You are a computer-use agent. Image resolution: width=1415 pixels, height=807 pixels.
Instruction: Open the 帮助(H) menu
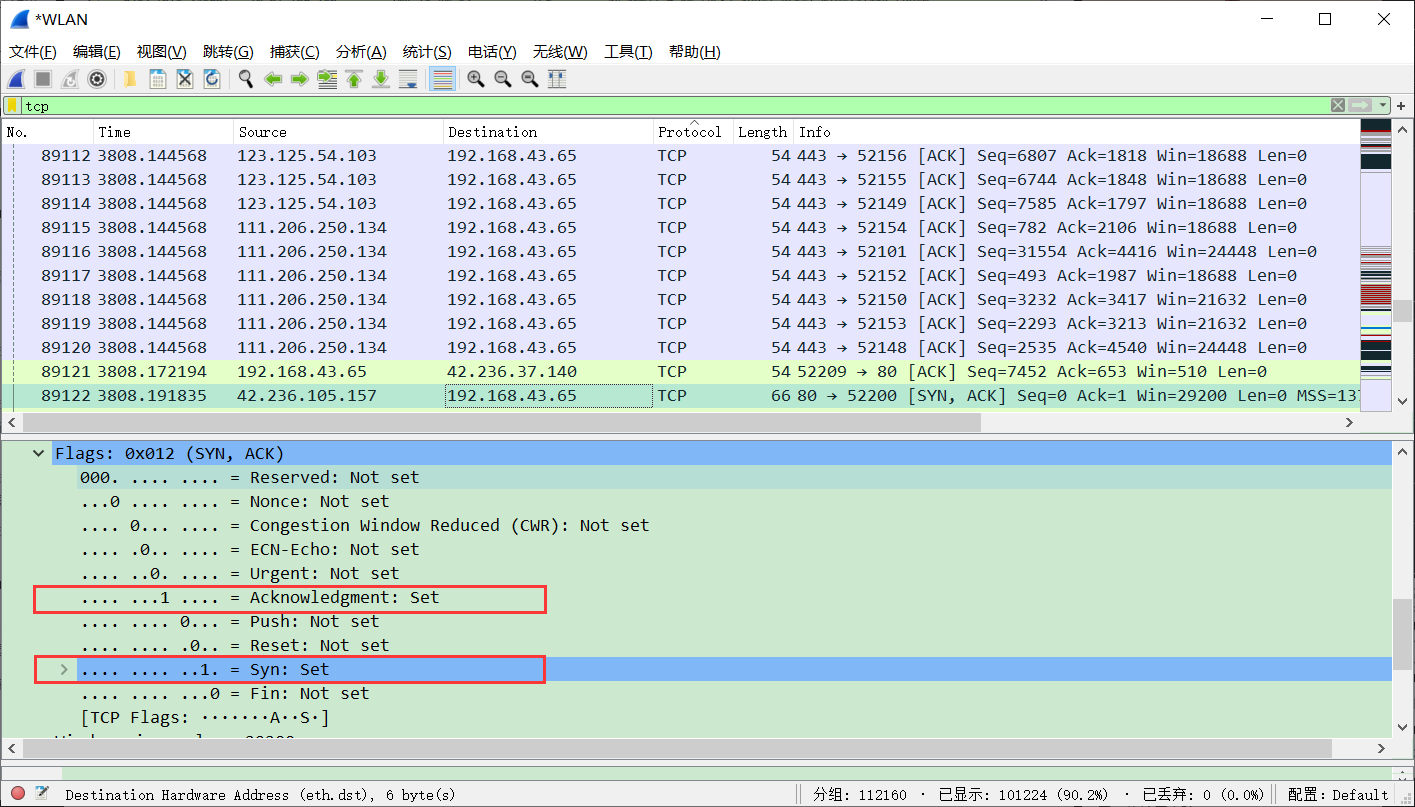point(695,52)
